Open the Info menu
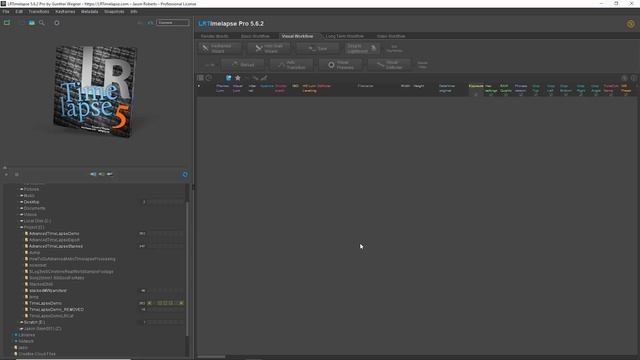This screenshot has height=360, width=640. [x=134, y=11]
